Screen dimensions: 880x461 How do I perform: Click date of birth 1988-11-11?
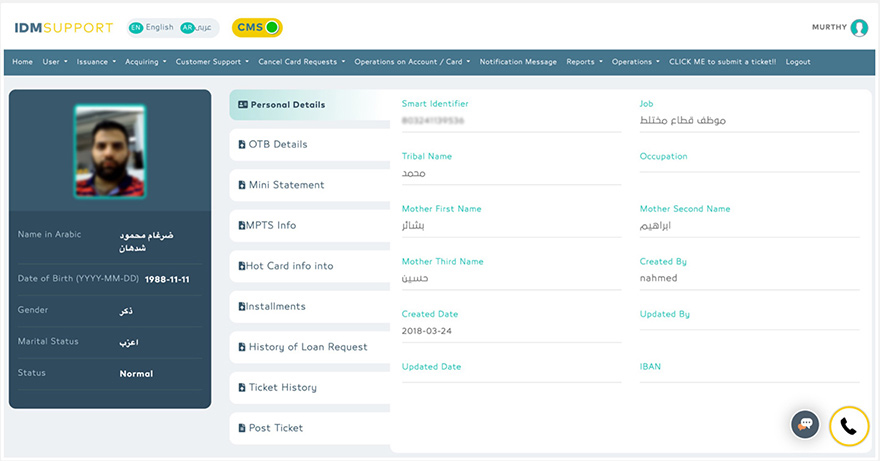[x=167, y=279]
